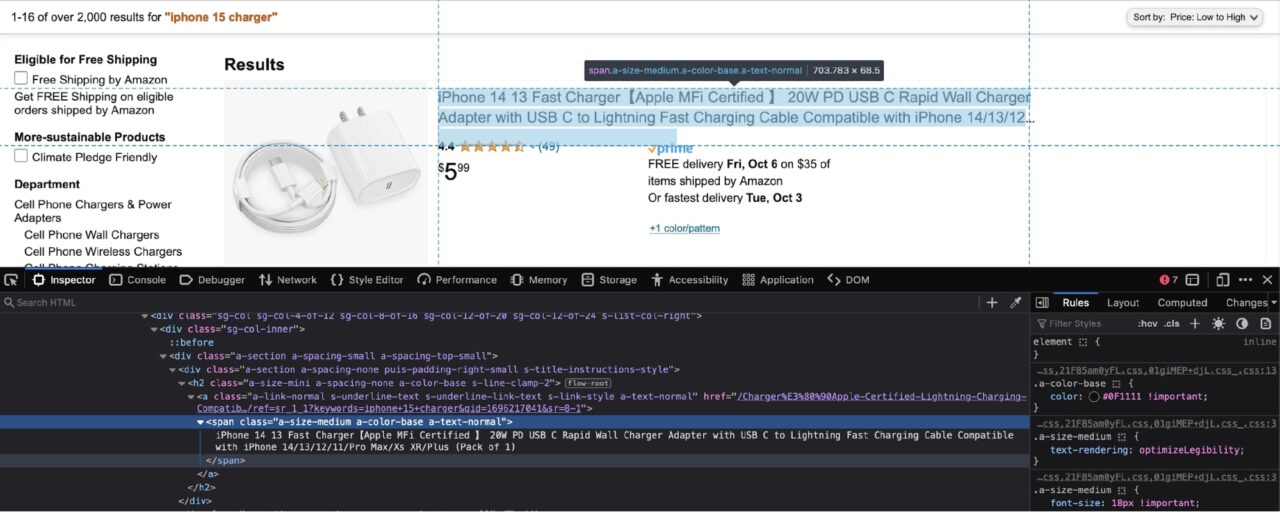The image size is (1280, 512).
Task: Click the product star rating
Action: click(x=492, y=147)
